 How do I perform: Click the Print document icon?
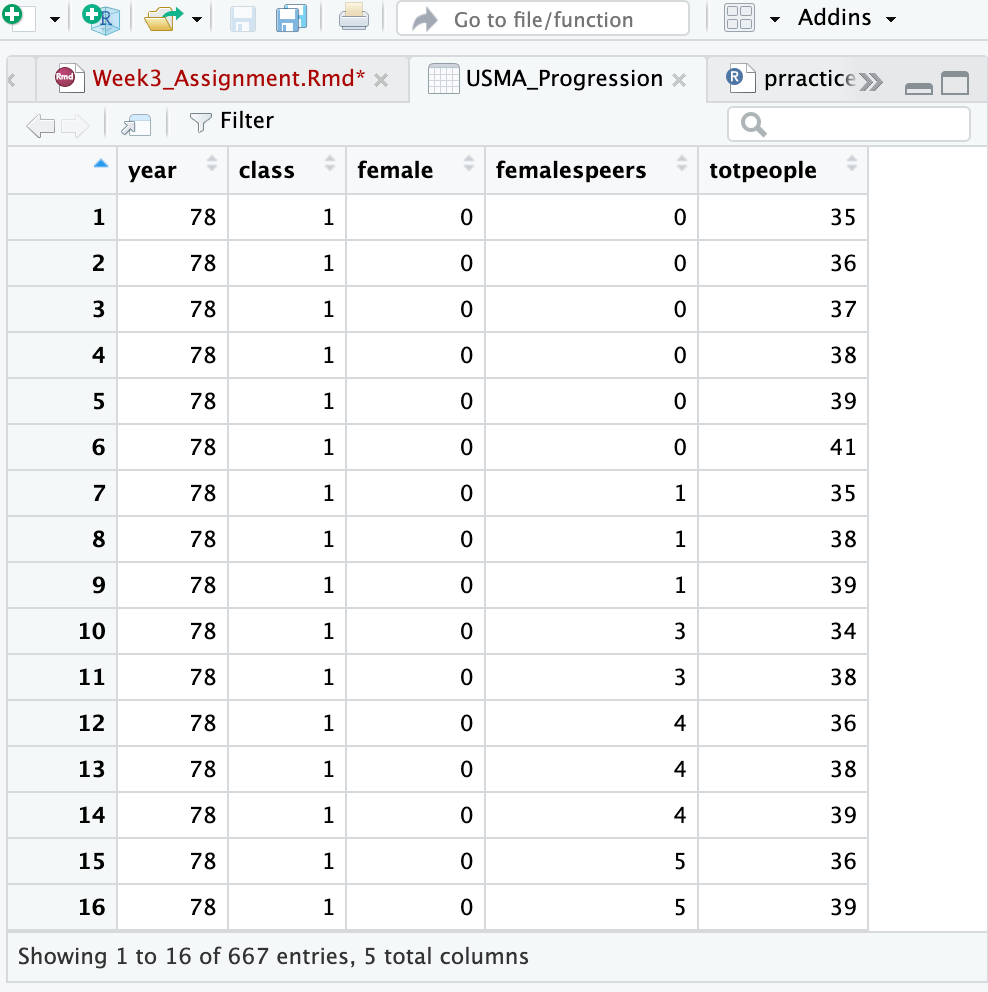coord(354,18)
